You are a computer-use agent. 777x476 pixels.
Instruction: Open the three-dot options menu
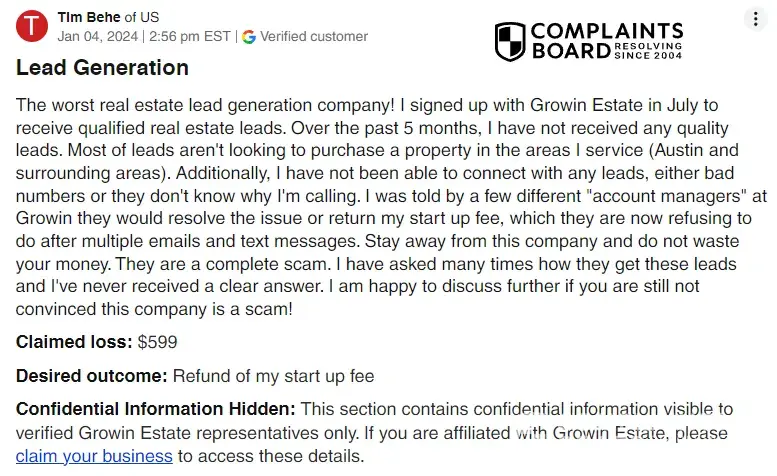pos(755,20)
